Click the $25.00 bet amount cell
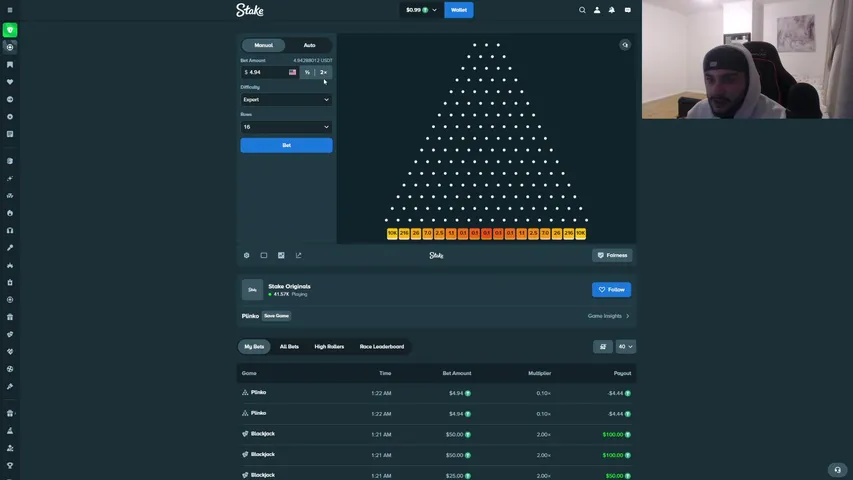This screenshot has width=853, height=480. pyautogui.click(x=457, y=476)
